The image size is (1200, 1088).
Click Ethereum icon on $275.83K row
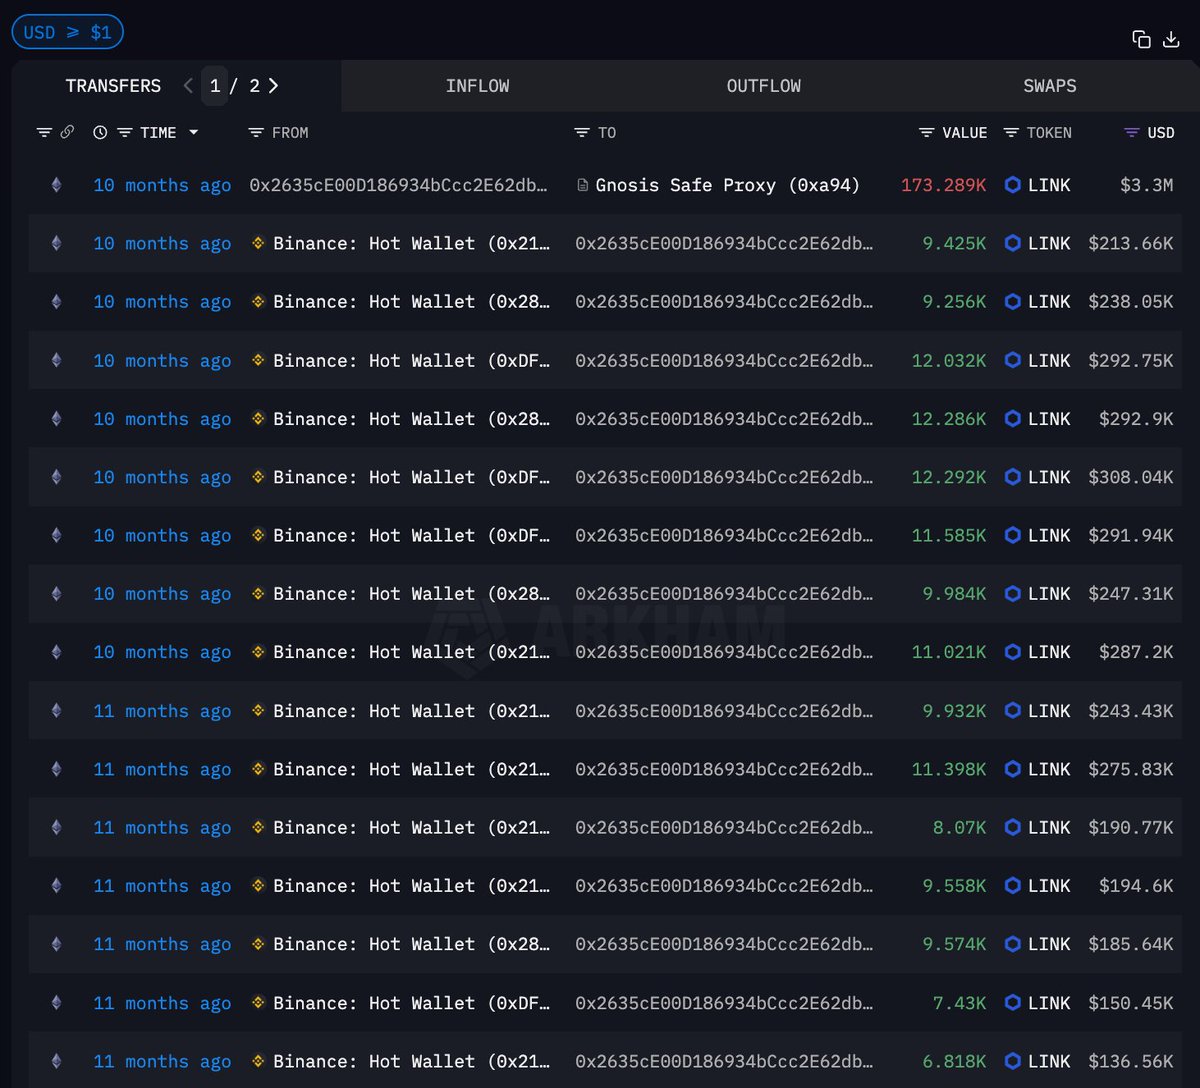[x=56, y=769]
